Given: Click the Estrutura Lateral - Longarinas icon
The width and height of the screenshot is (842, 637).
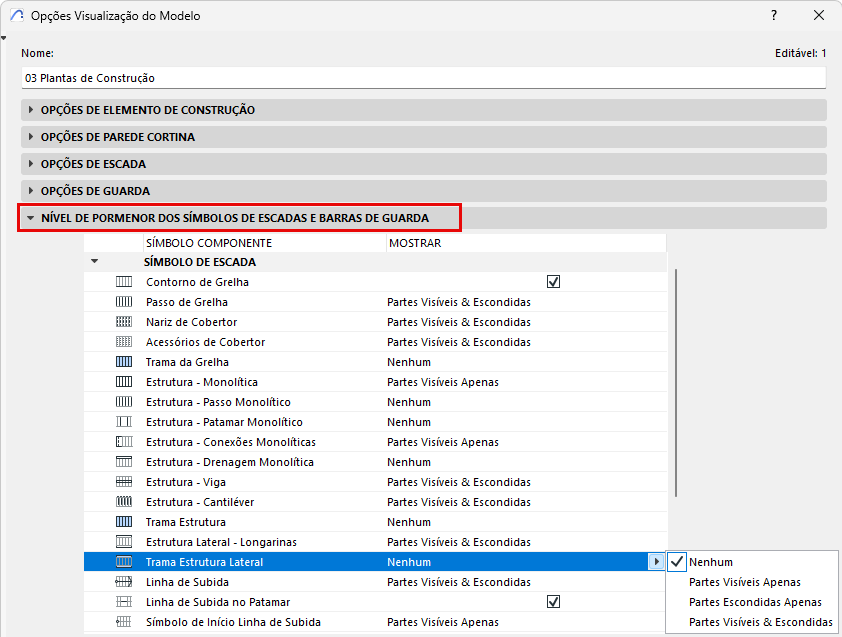Looking at the screenshot, I should [x=124, y=542].
